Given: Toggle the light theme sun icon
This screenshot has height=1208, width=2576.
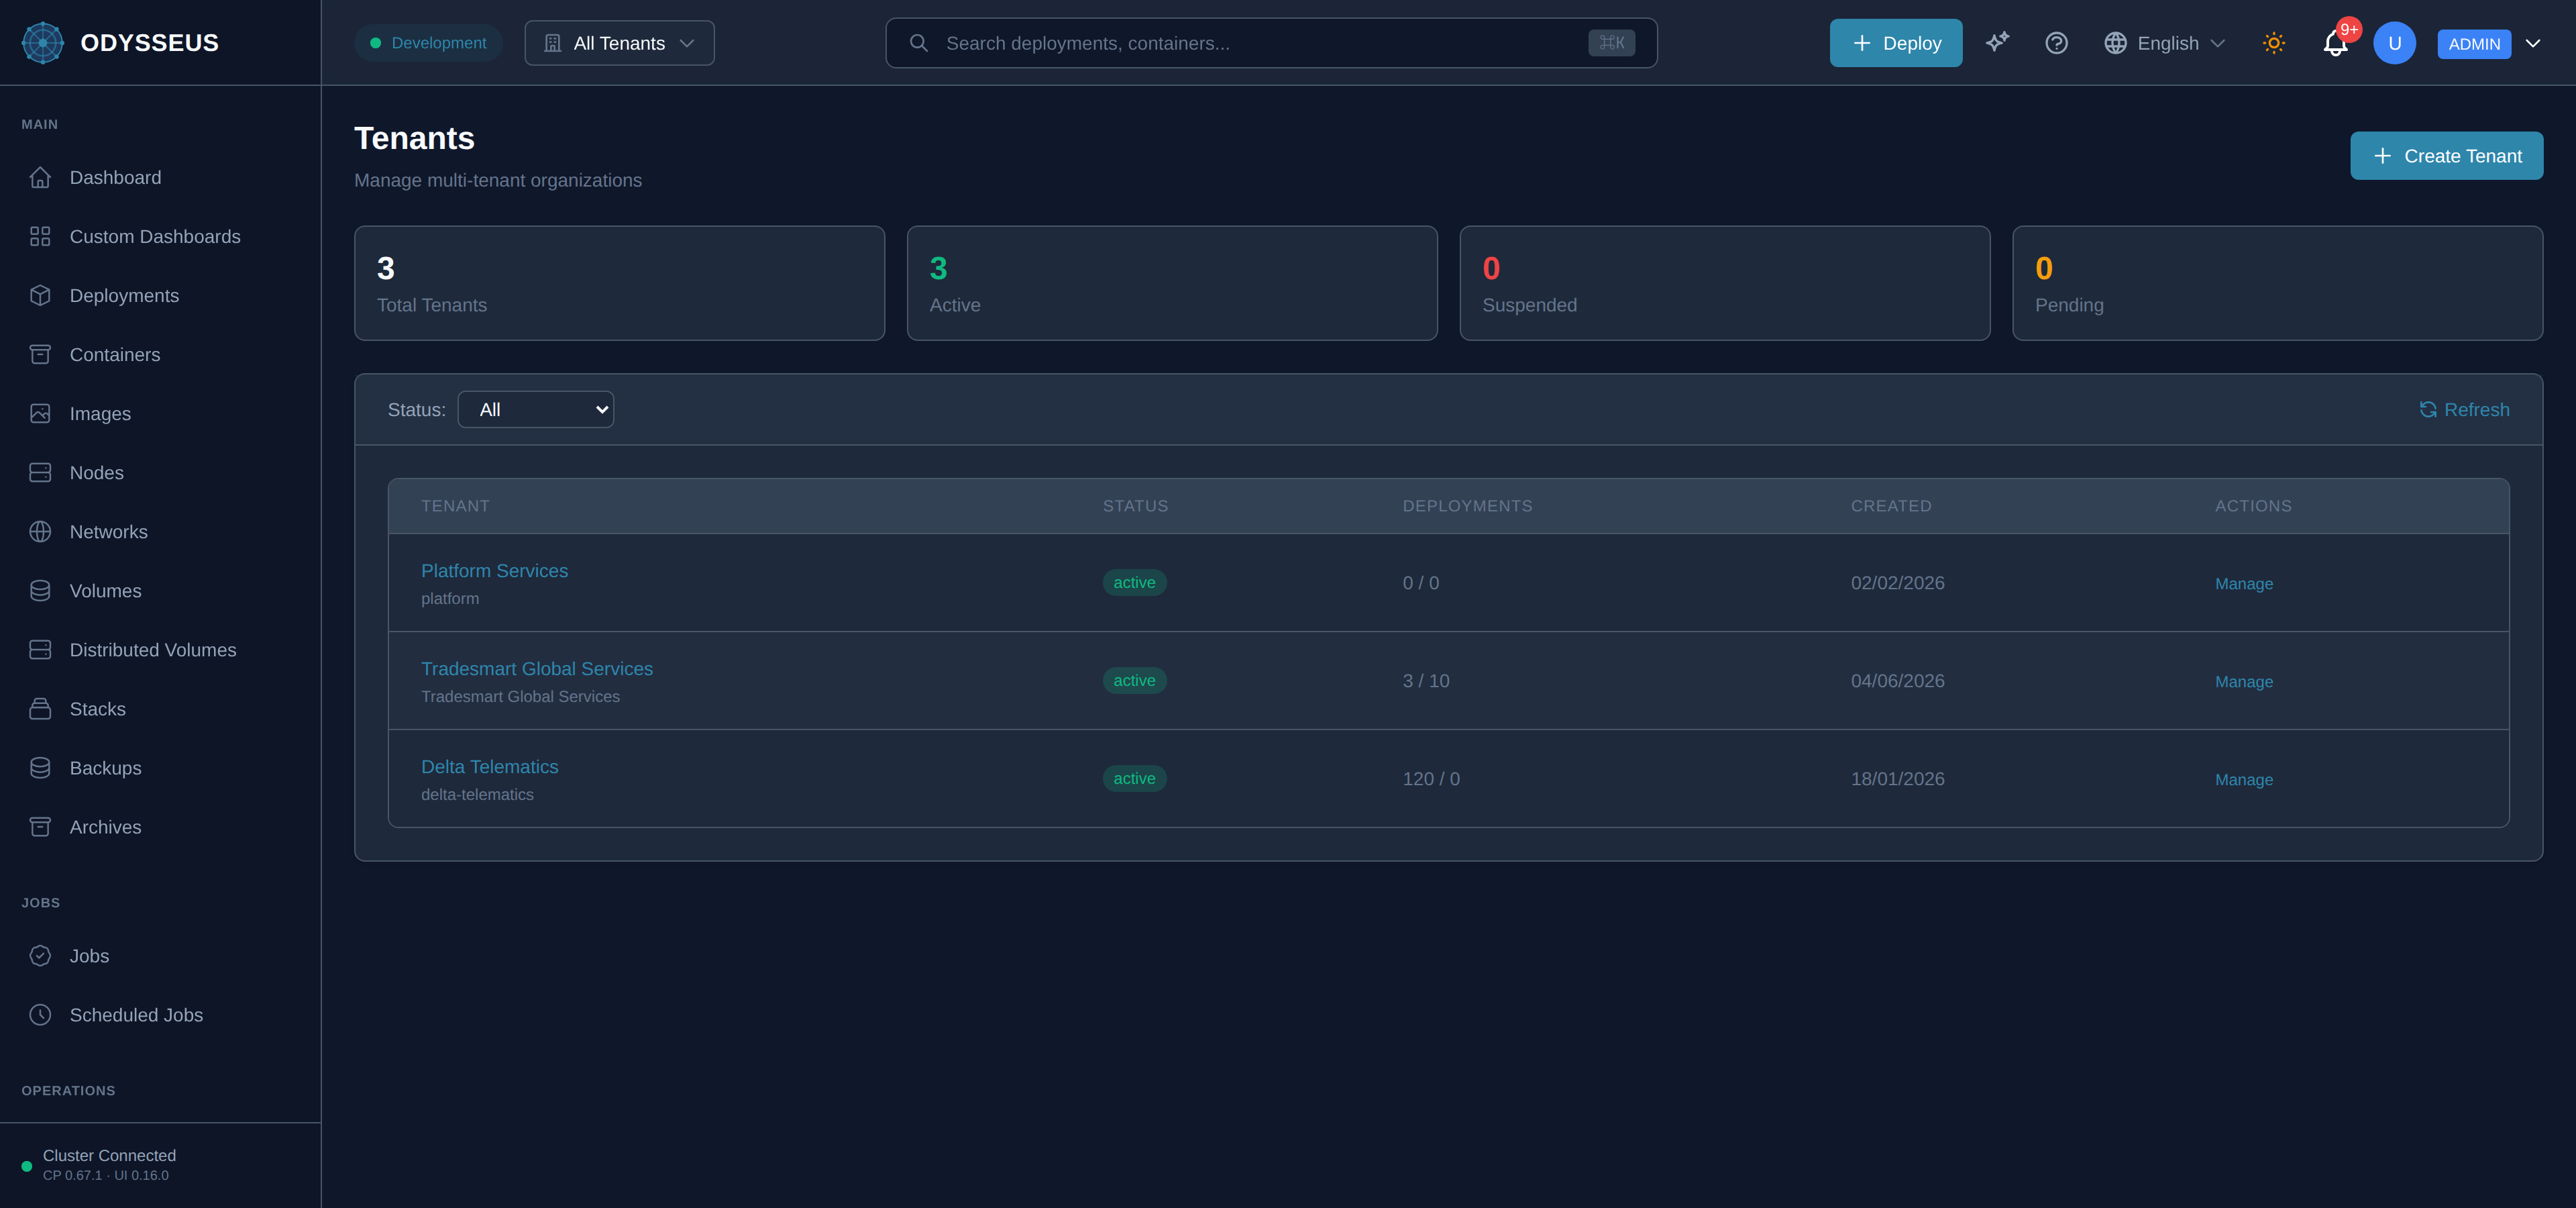Looking at the screenshot, I should 2273,43.
